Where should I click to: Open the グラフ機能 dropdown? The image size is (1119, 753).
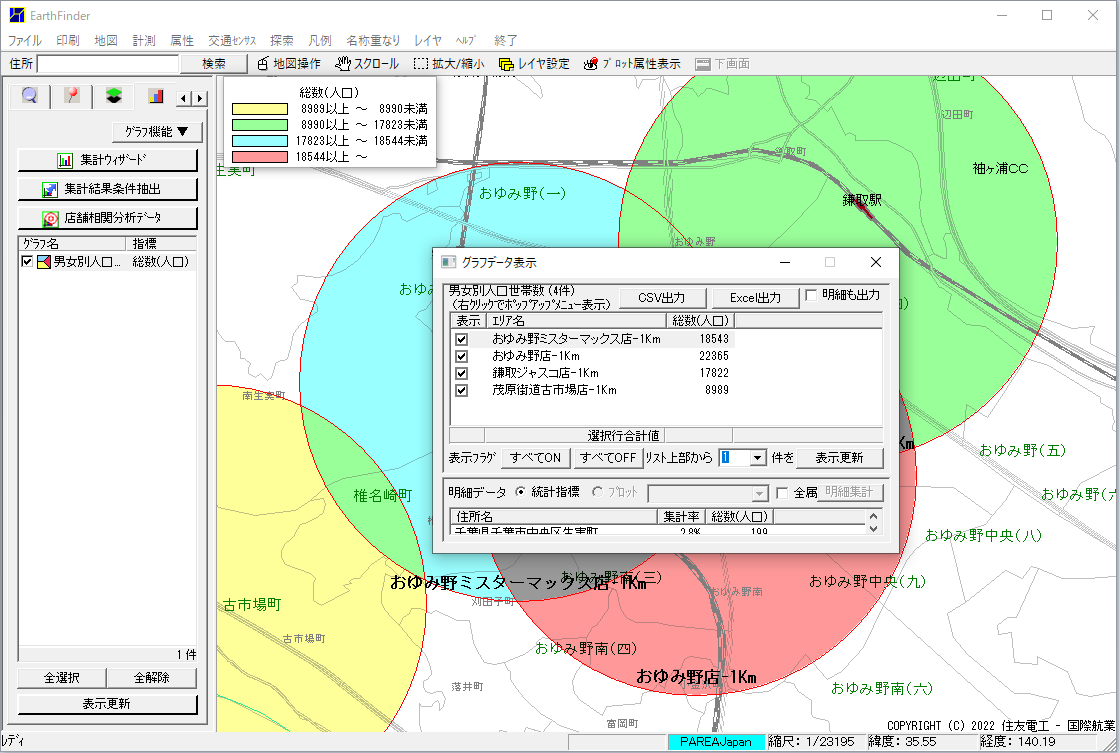[x=157, y=132]
